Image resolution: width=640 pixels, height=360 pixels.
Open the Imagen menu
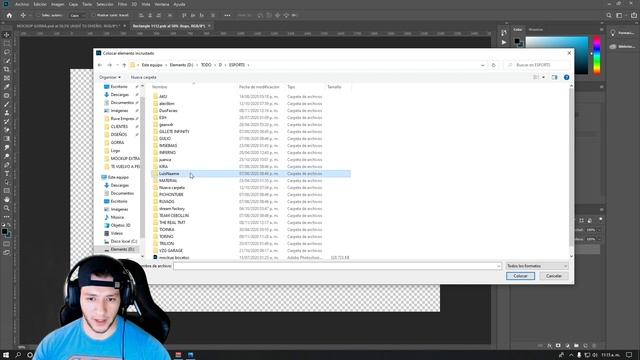pos(58,4)
